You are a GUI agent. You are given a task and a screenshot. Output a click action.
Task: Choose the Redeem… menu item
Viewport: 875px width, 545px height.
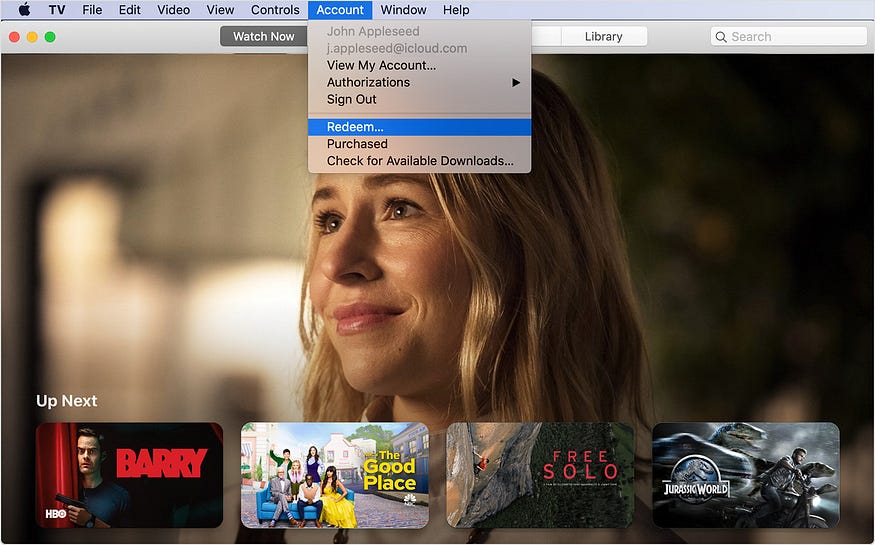coord(419,127)
